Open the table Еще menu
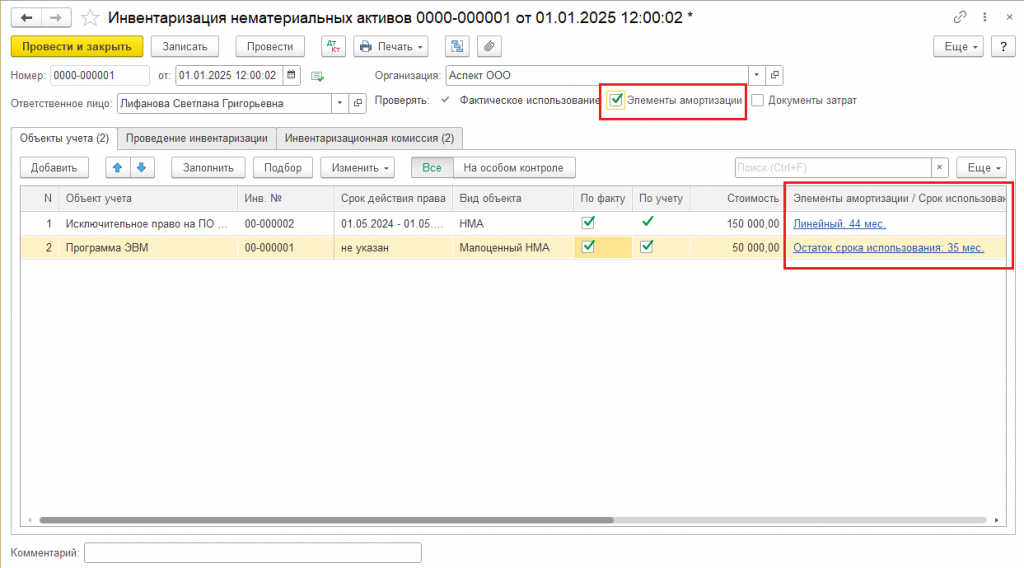 tap(982, 168)
